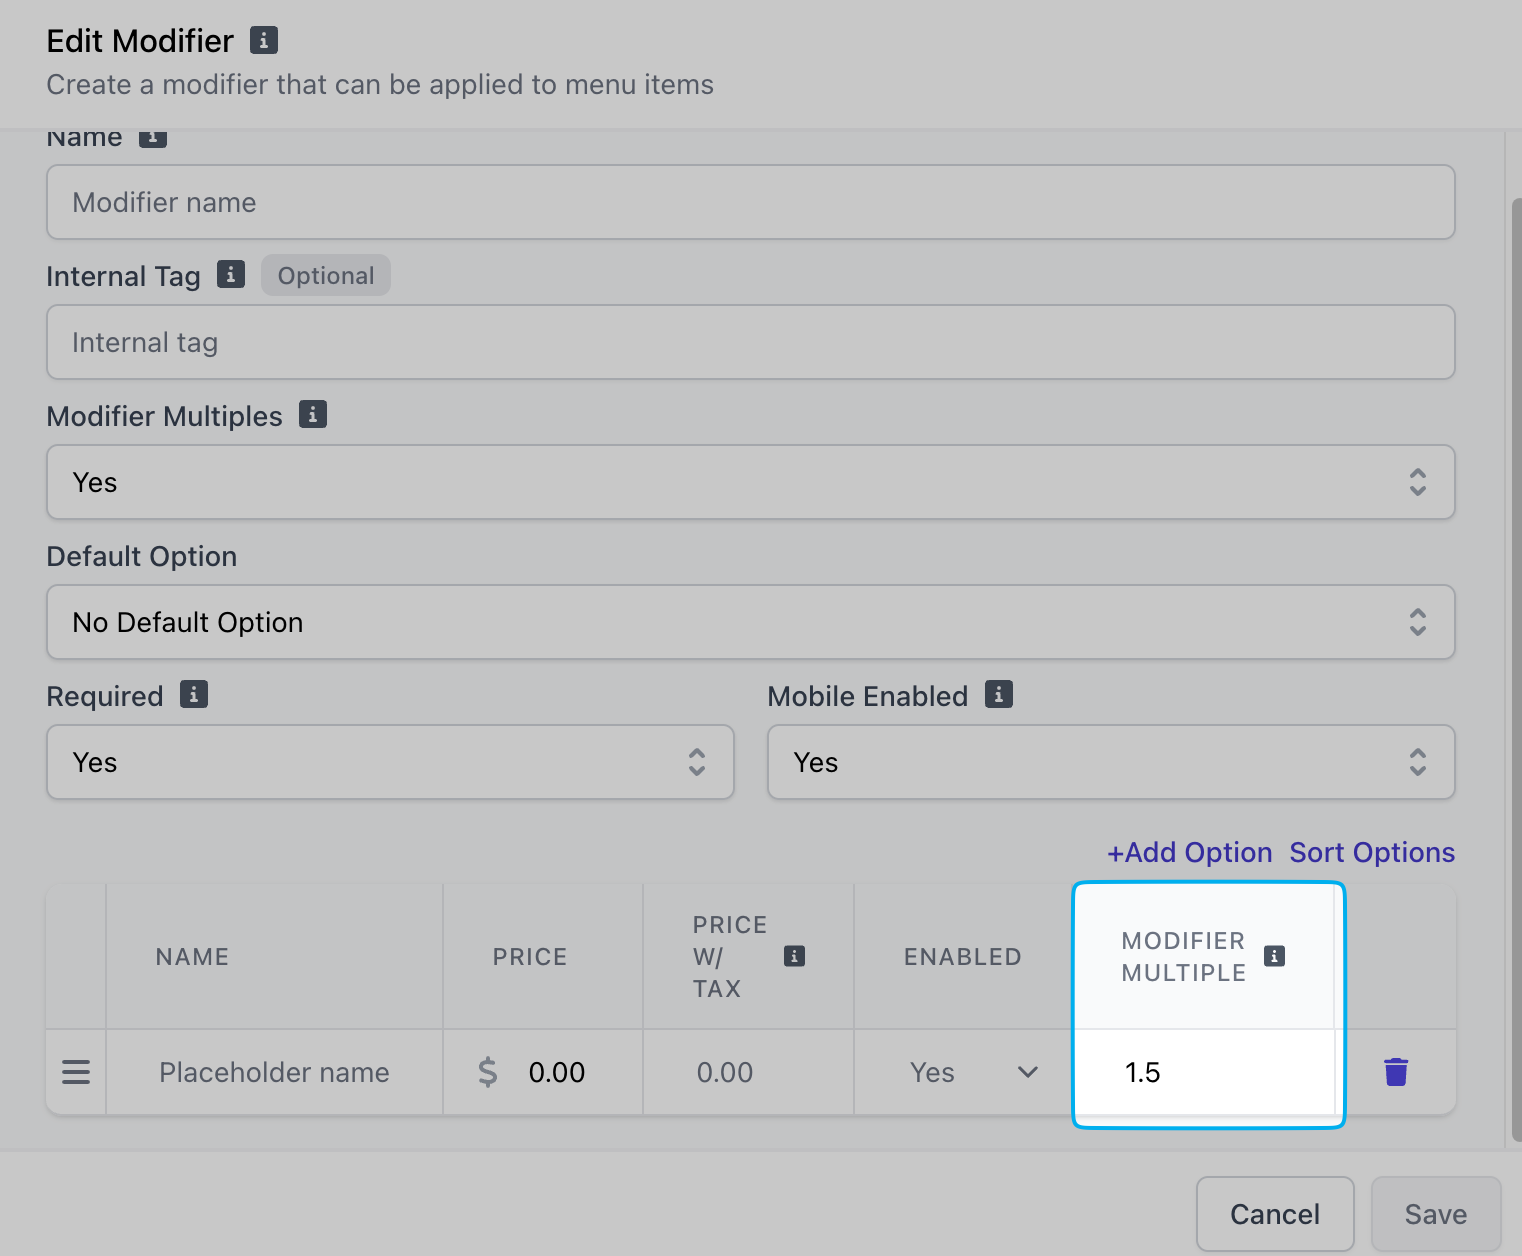This screenshot has width=1522, height=1256.
Task: Click the option Placeholder name field
Action: pos(275,1072)
